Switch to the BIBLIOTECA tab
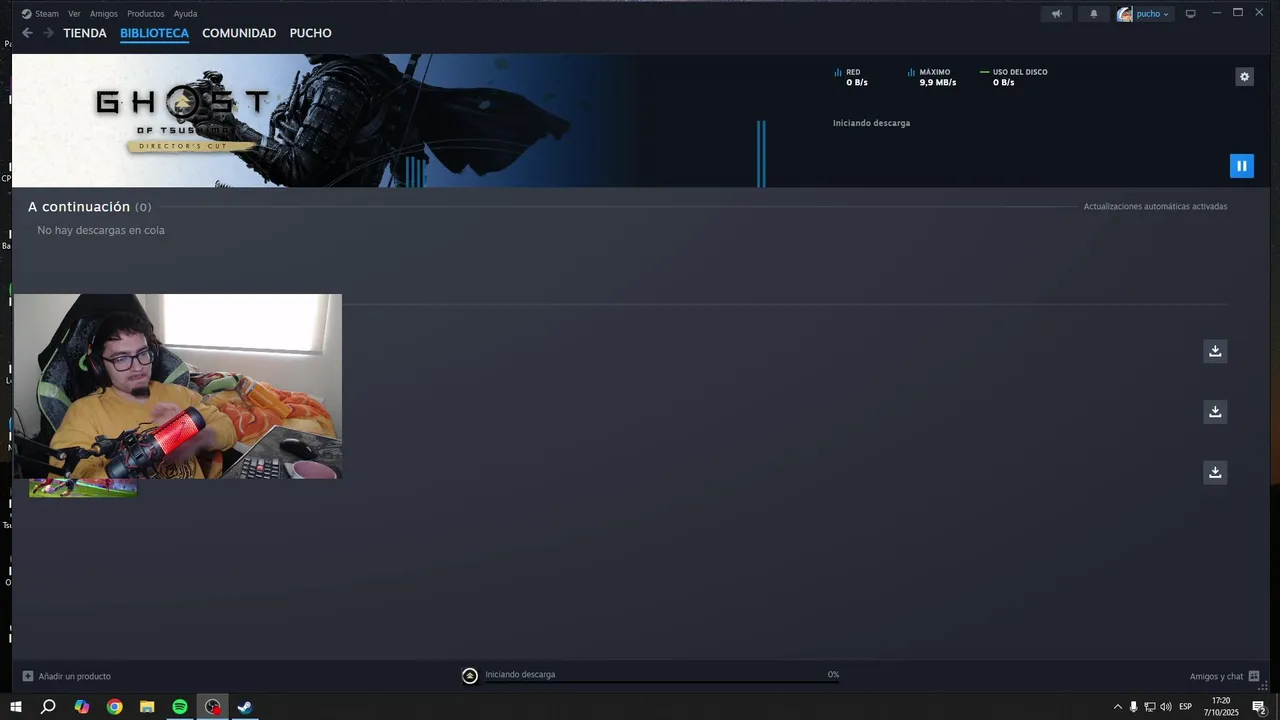 pyautogui.click(x=154, y=33)
